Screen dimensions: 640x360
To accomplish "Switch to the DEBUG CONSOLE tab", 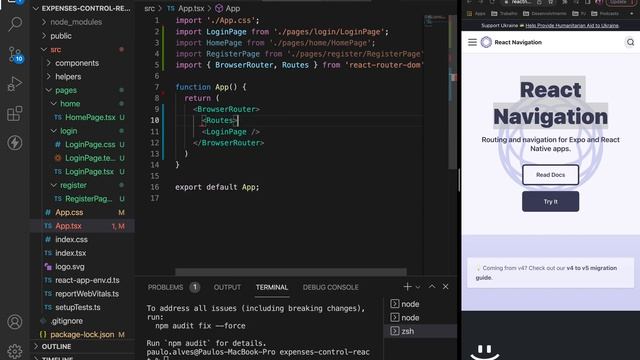I will click(x=331, y=287).
